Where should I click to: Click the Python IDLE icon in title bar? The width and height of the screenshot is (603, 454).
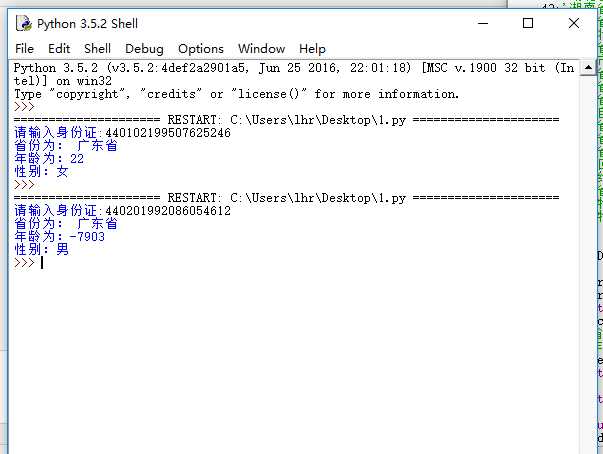click(24, 23)
